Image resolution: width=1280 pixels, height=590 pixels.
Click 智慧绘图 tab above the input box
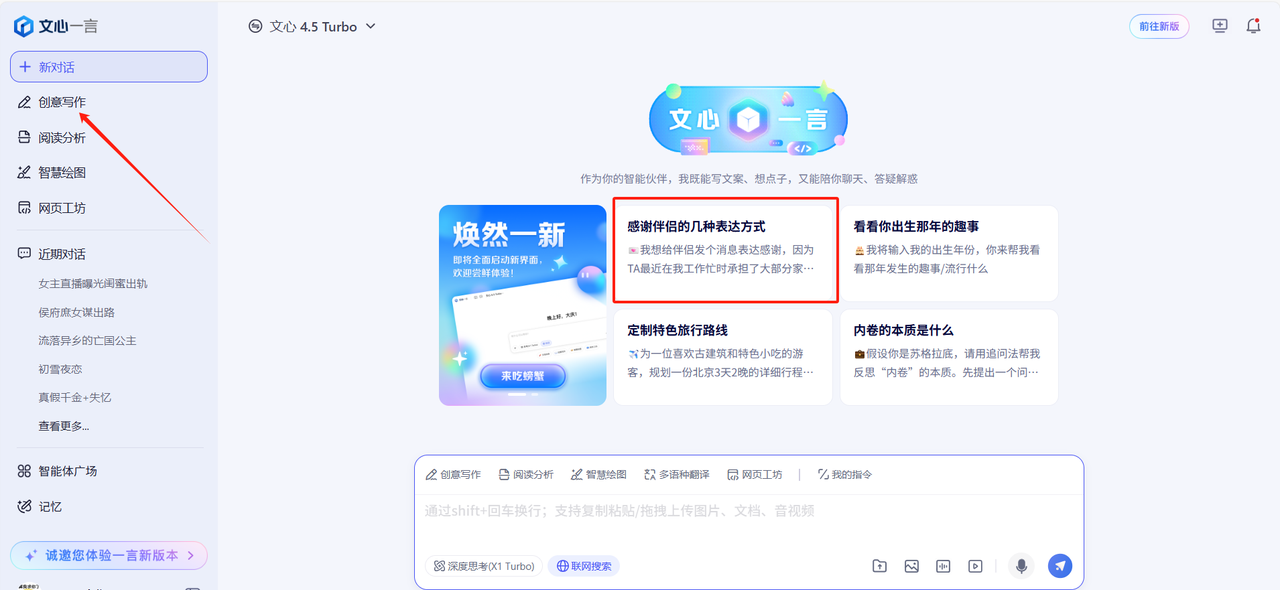pyautogui.click(x=599, y=475)
